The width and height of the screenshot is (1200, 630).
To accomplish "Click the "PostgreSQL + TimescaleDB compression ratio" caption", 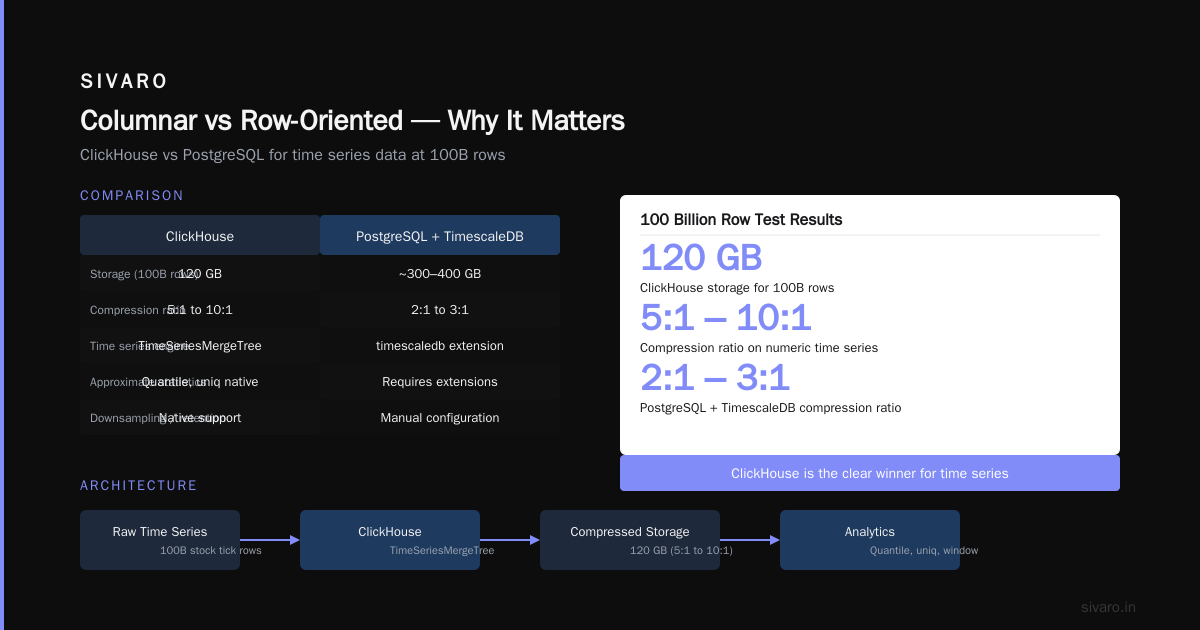I will (770, 408).
